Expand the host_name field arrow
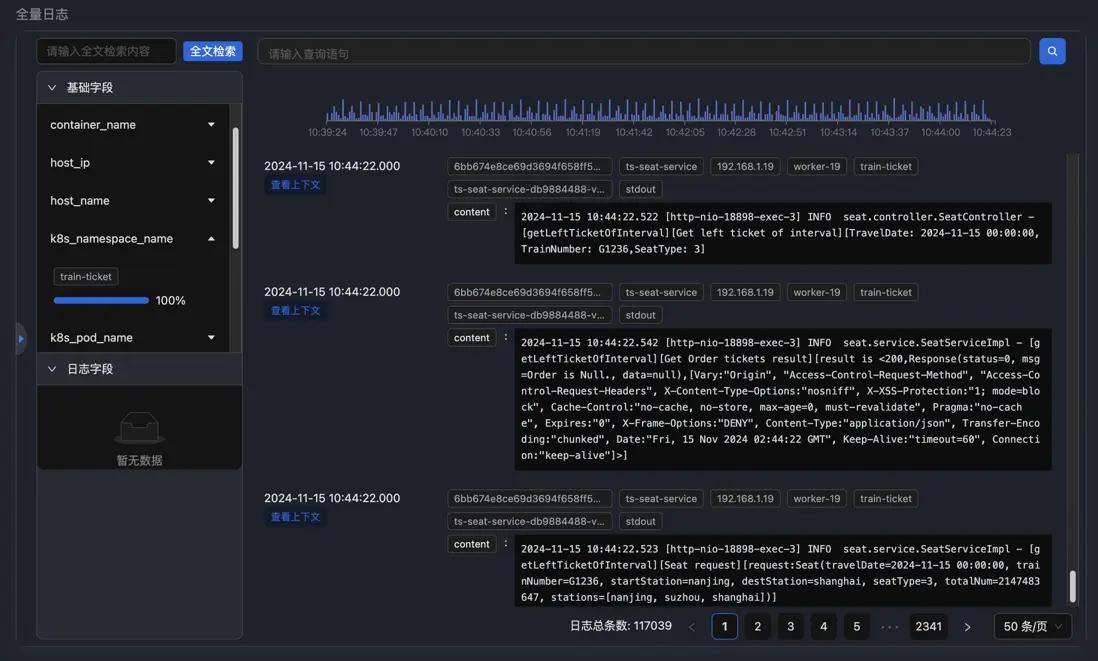1098x661 pixels. tap(211, 201)
